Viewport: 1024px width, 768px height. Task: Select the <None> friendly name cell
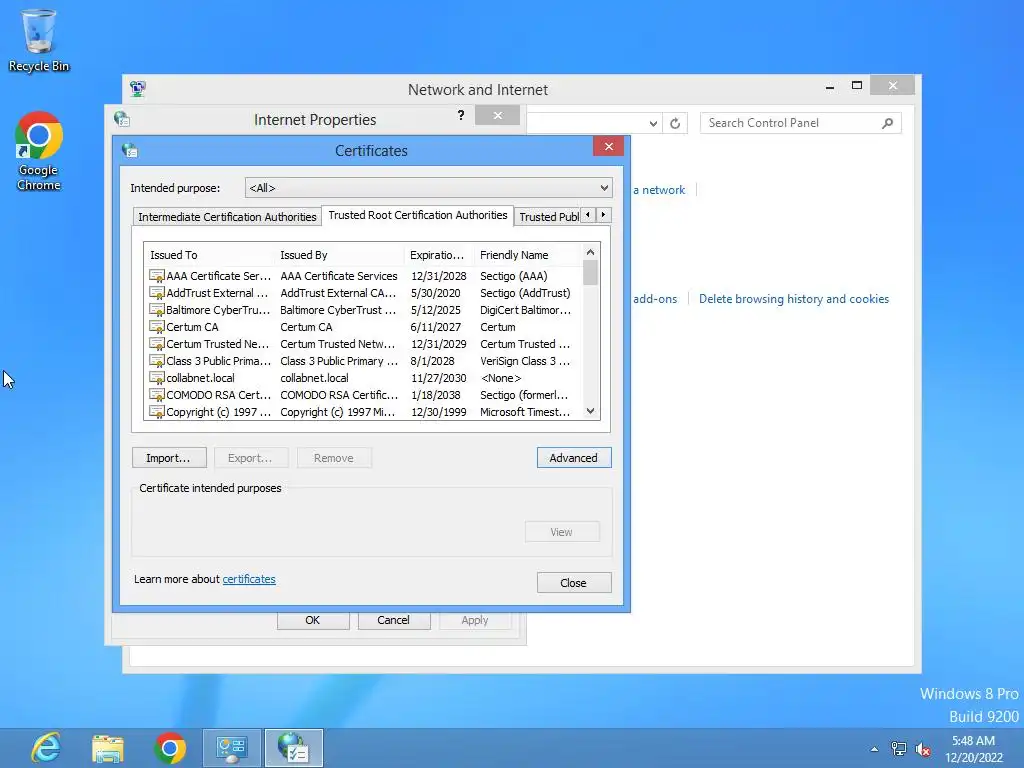(x=501, y=377)
